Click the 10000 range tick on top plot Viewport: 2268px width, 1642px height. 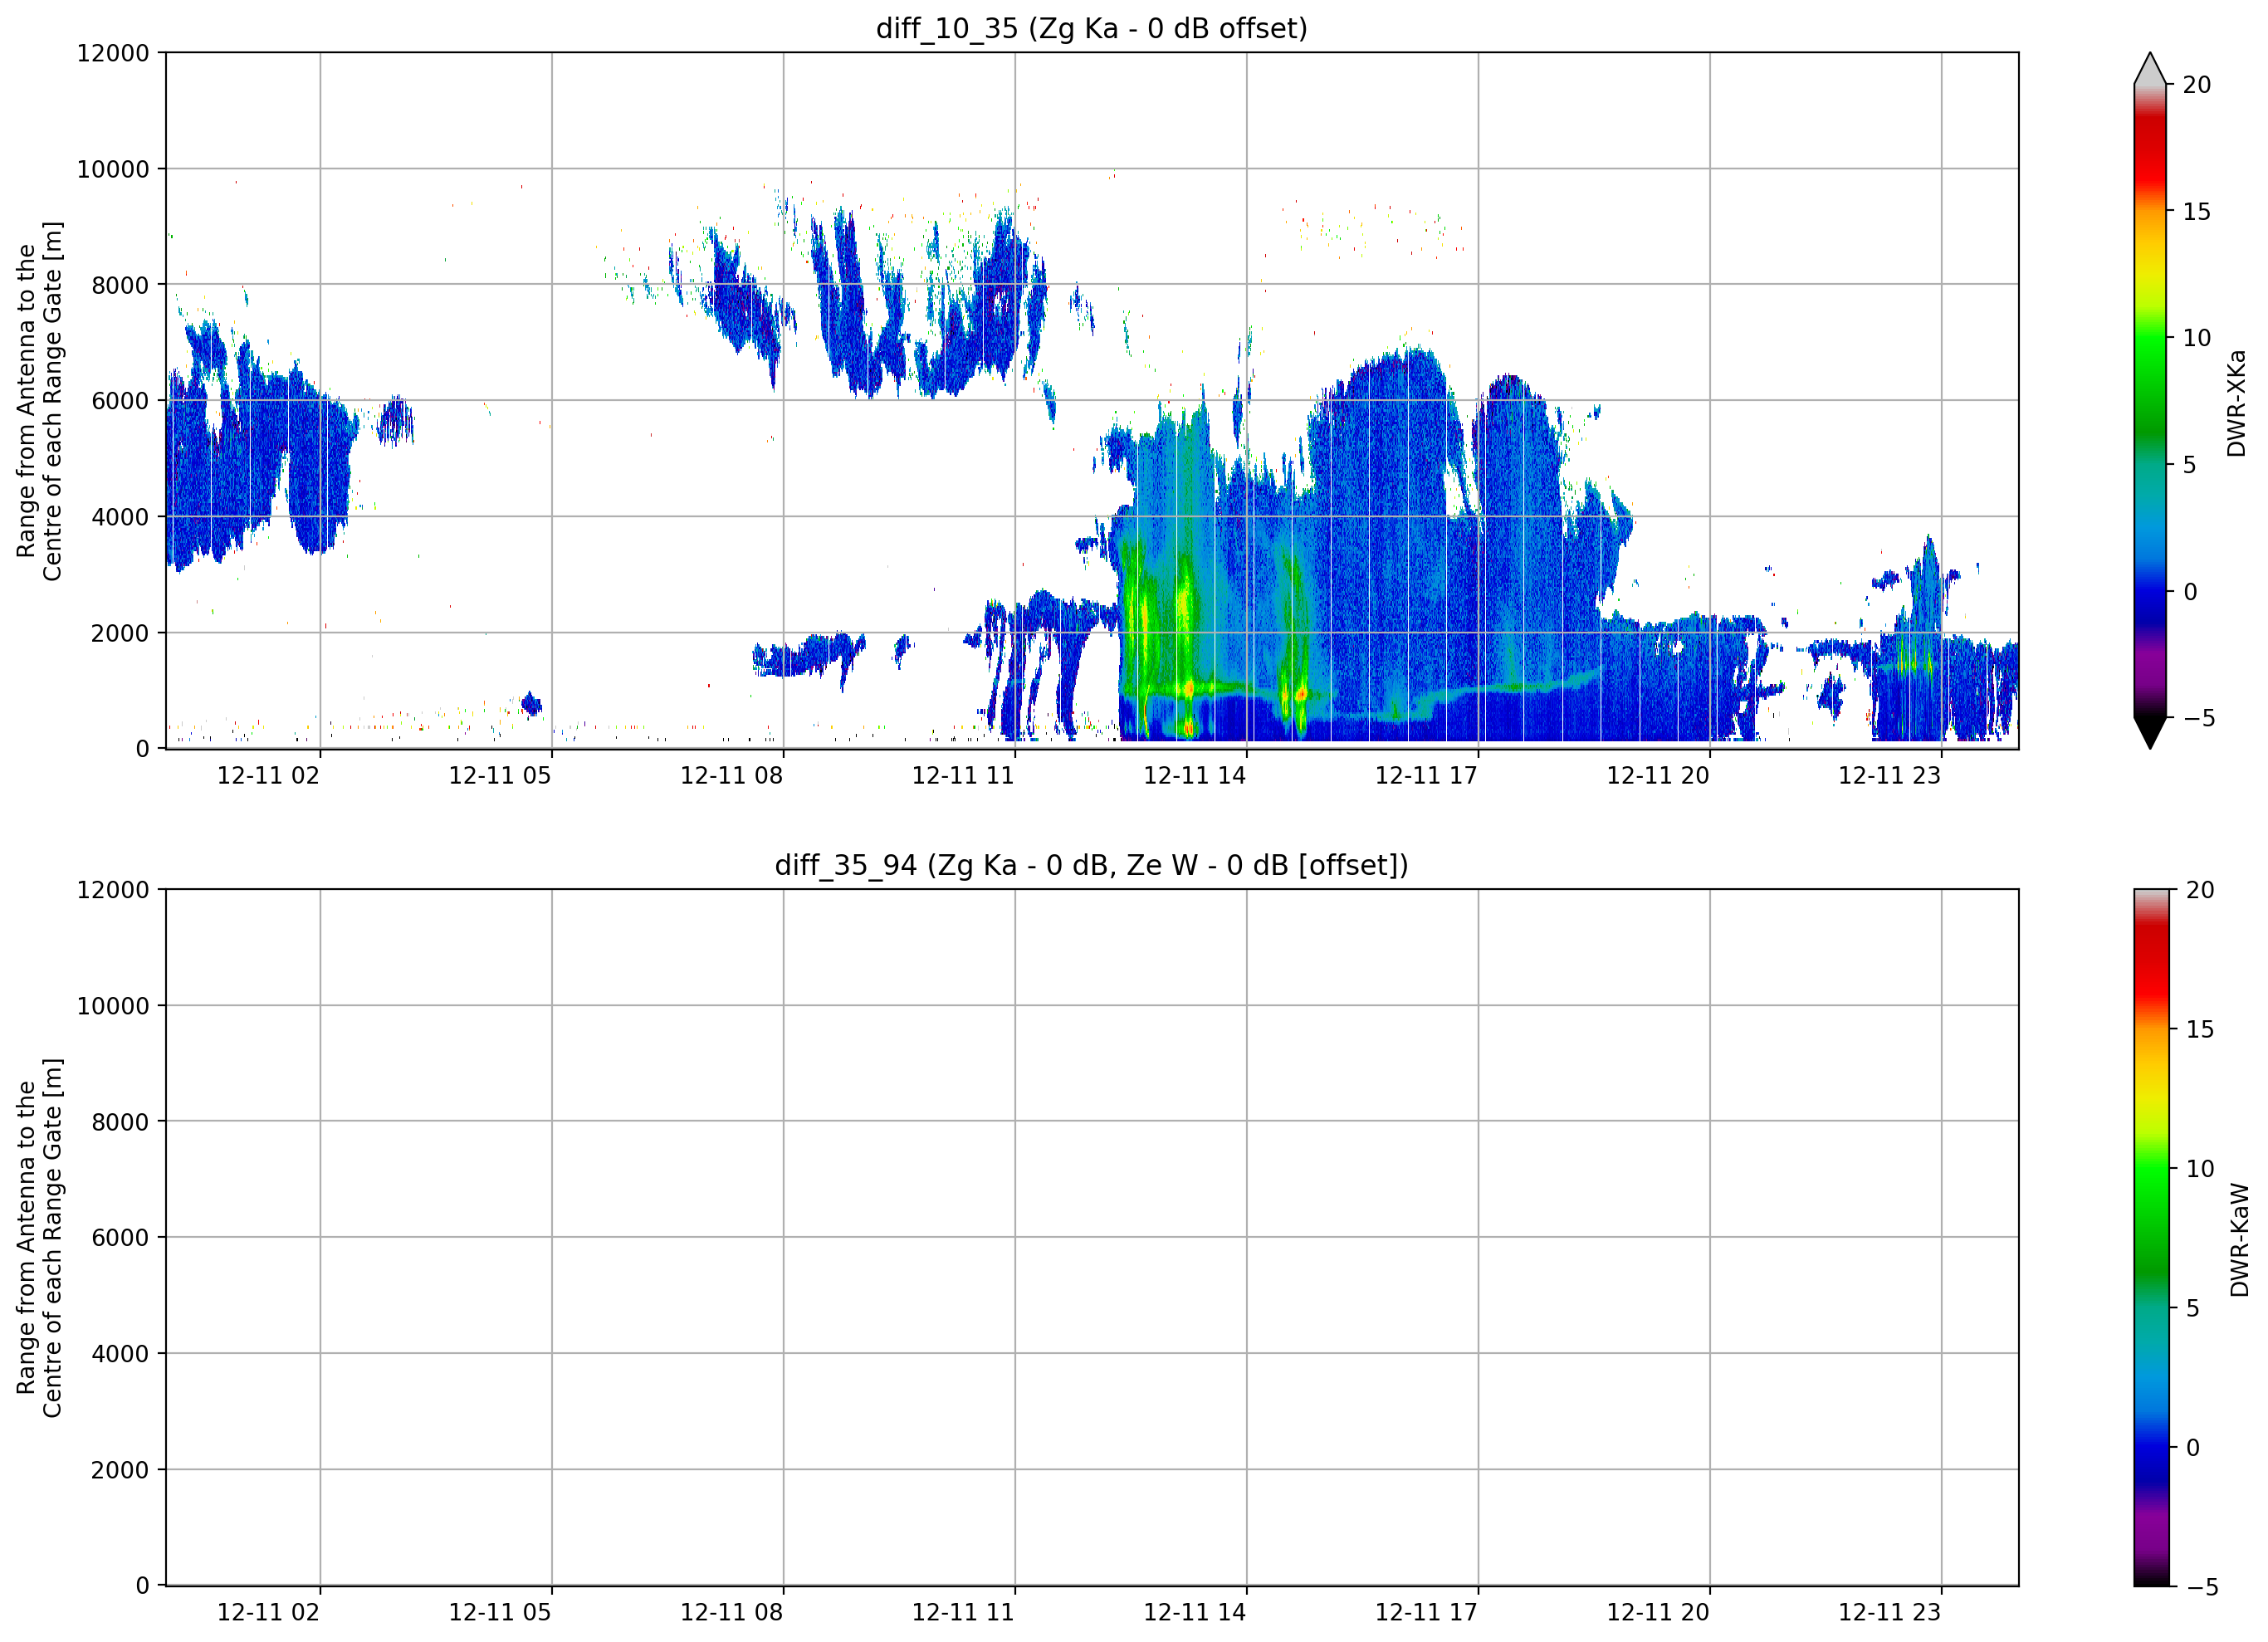[113, 169]
